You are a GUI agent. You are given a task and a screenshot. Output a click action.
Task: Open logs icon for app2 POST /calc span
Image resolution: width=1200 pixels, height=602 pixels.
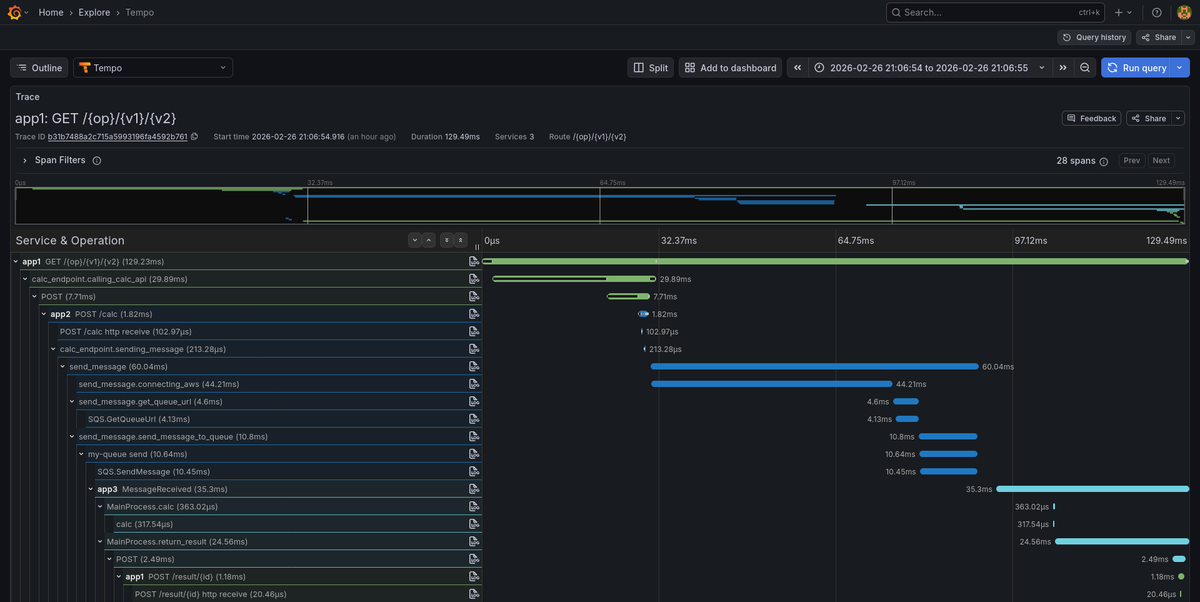[474, 314]
